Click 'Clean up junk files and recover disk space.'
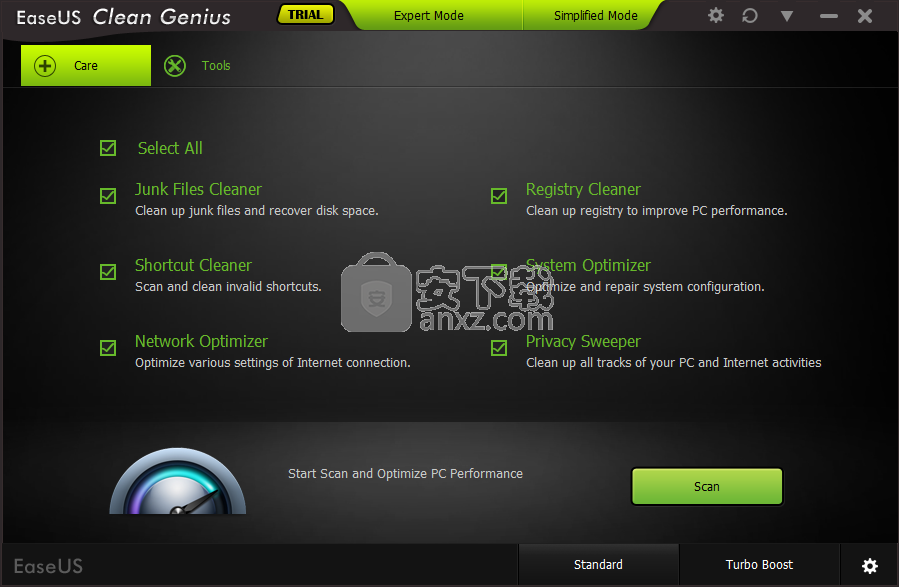The width and height of the screenshot is (899, 587). click(257, 211)
